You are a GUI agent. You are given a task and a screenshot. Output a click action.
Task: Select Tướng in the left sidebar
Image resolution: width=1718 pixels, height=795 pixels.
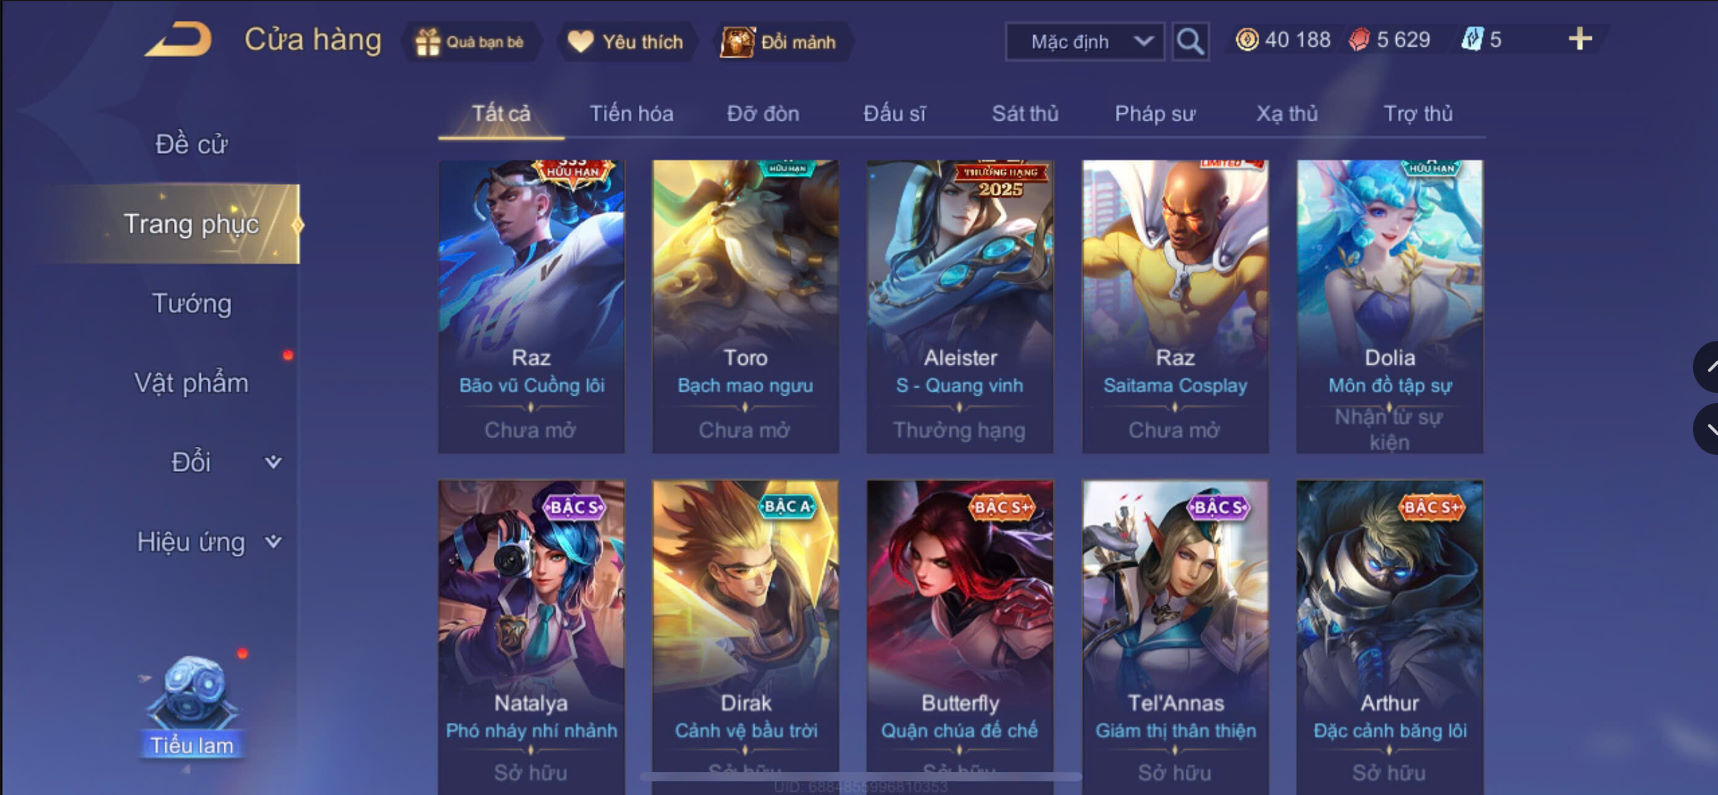pyautogui.click(x=191, y=303)
